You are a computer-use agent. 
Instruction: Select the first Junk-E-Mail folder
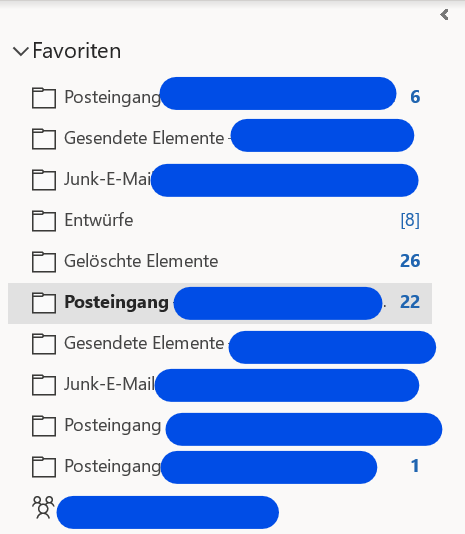pos(220,179)
